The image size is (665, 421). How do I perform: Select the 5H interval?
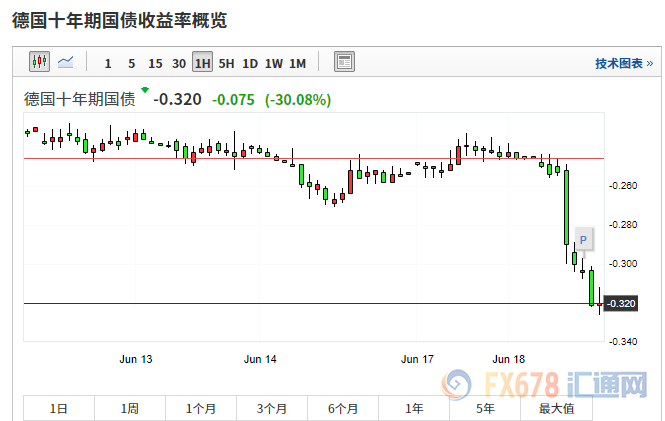(x=226, y=64)
